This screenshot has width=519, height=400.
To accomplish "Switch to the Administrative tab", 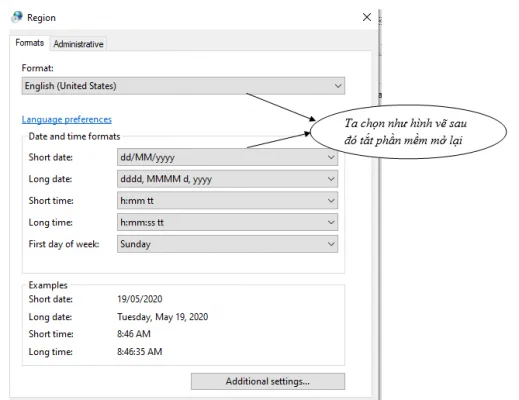I will coord(78,44).
